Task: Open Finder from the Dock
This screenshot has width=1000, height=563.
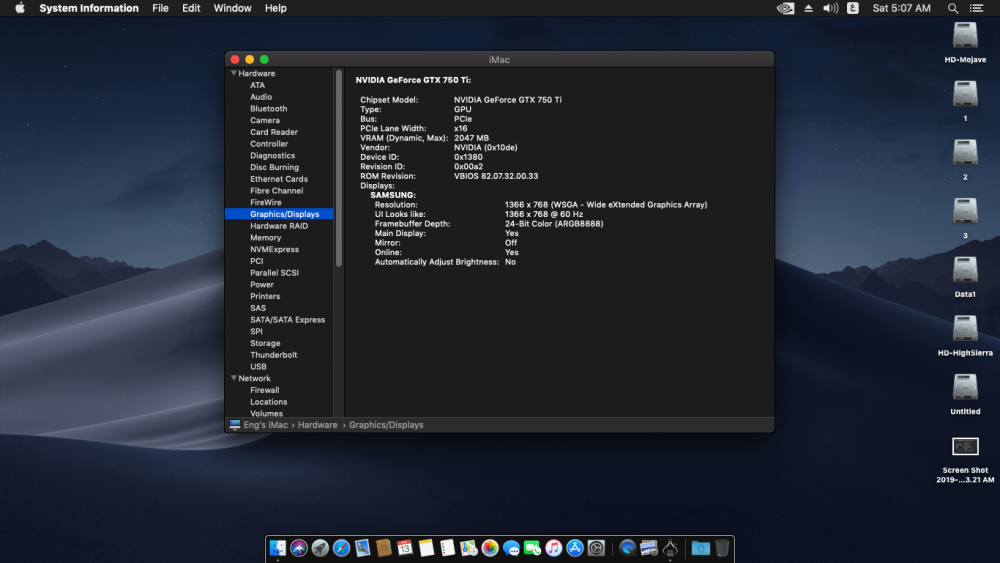Action: (x=277, y=548)
